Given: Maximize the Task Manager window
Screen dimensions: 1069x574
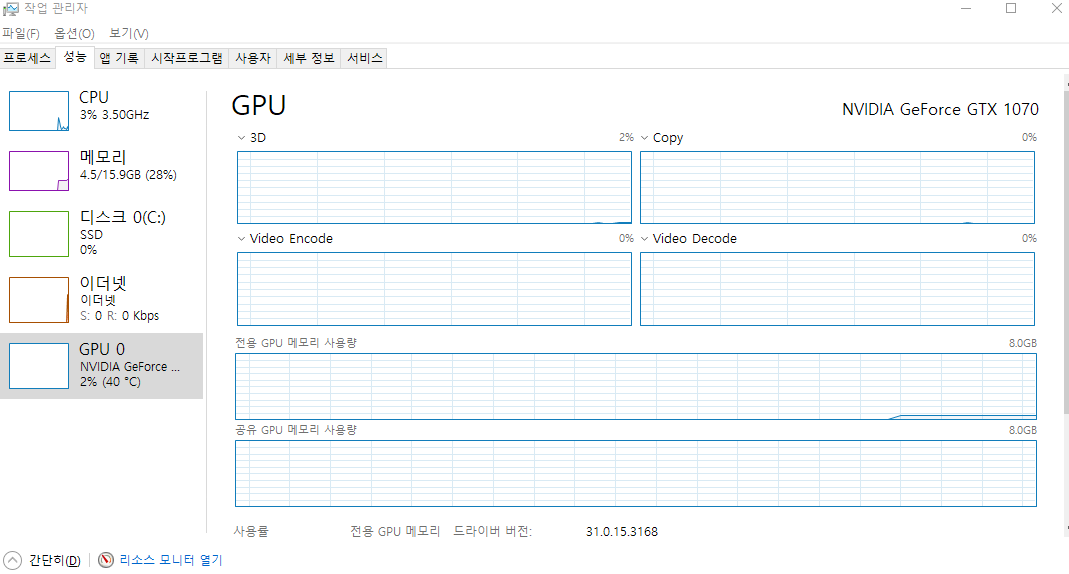Looking at the screenshot, I should [1011, 8].
